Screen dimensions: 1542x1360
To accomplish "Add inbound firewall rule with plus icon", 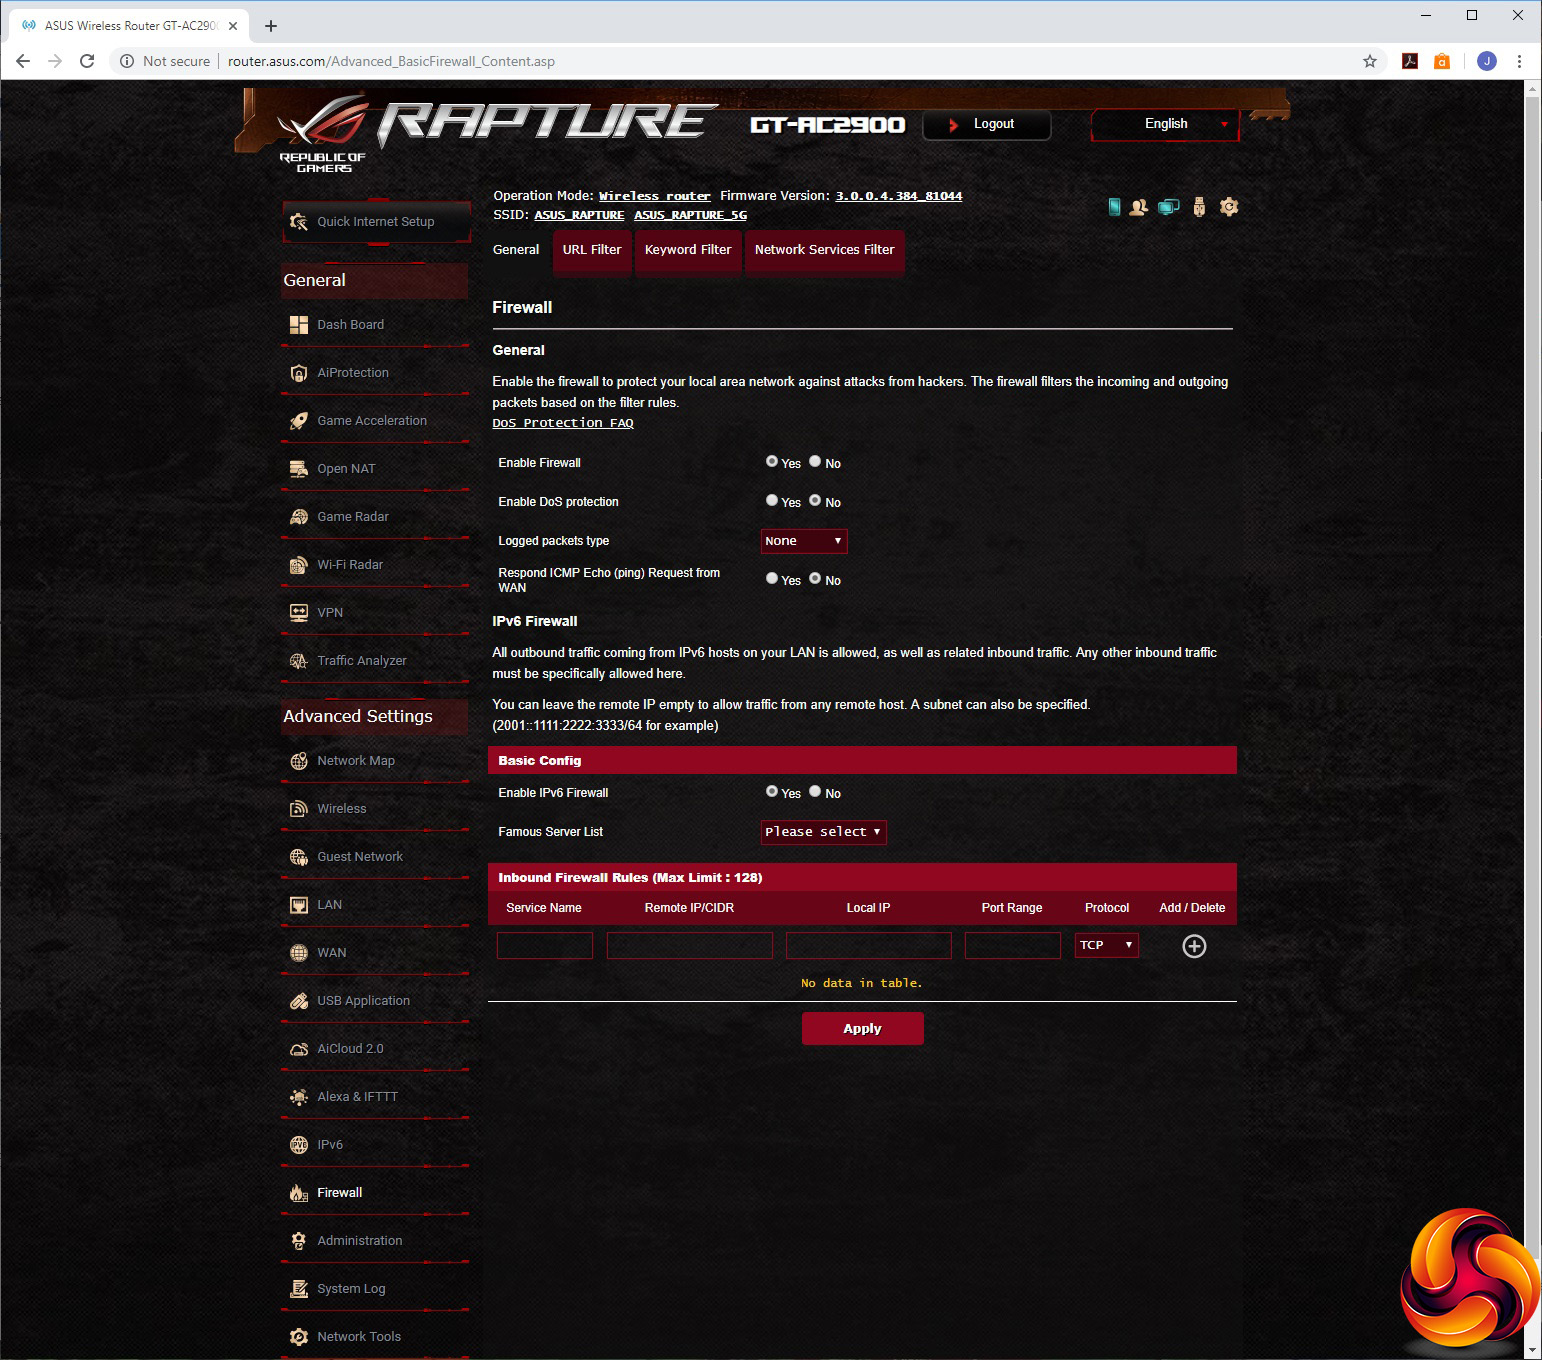I will (x=1194, y=946).
